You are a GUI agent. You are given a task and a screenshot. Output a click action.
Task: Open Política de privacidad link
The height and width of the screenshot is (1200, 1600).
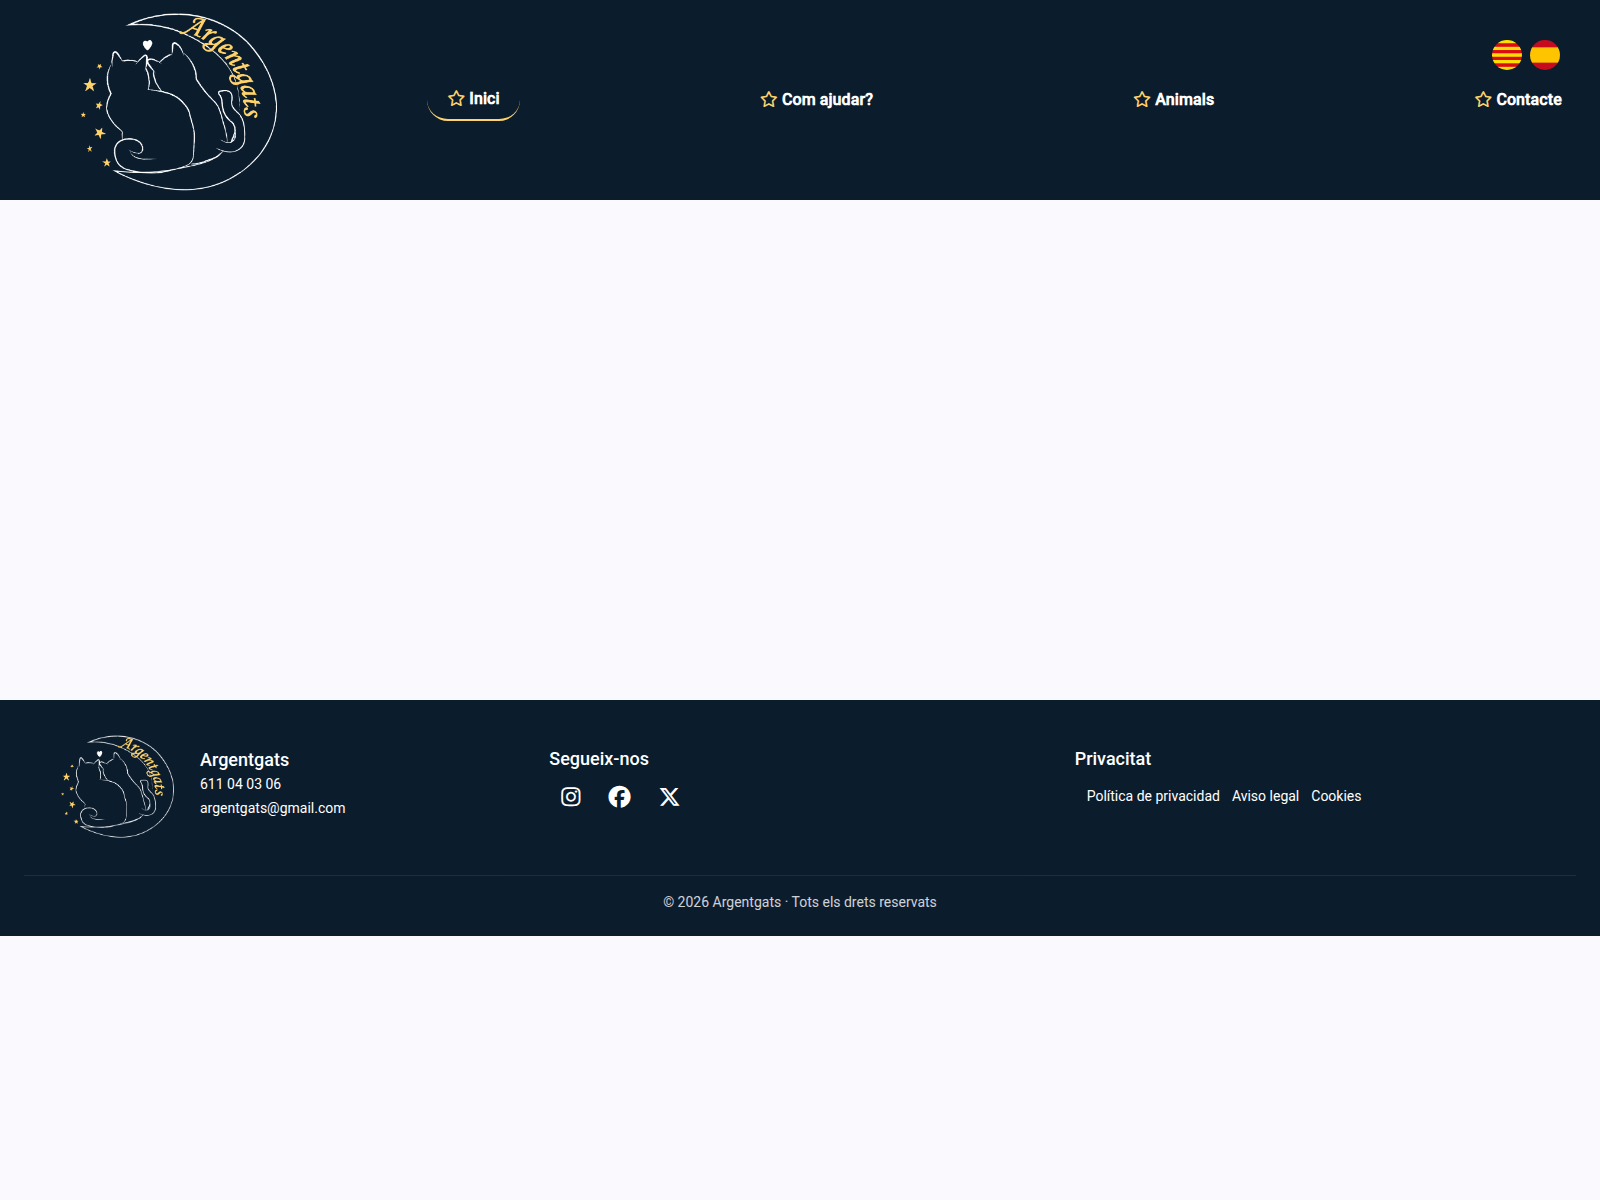coord(1153,796)
